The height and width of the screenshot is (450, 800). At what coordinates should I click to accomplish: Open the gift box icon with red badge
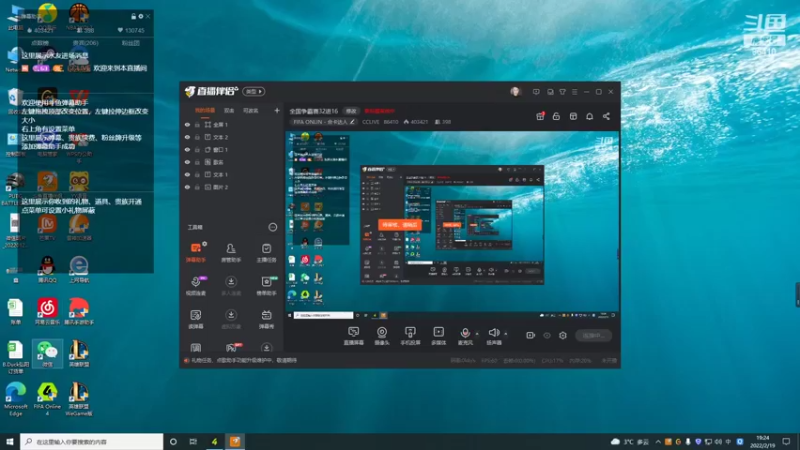pyautogui.click(x=540, y=116)
